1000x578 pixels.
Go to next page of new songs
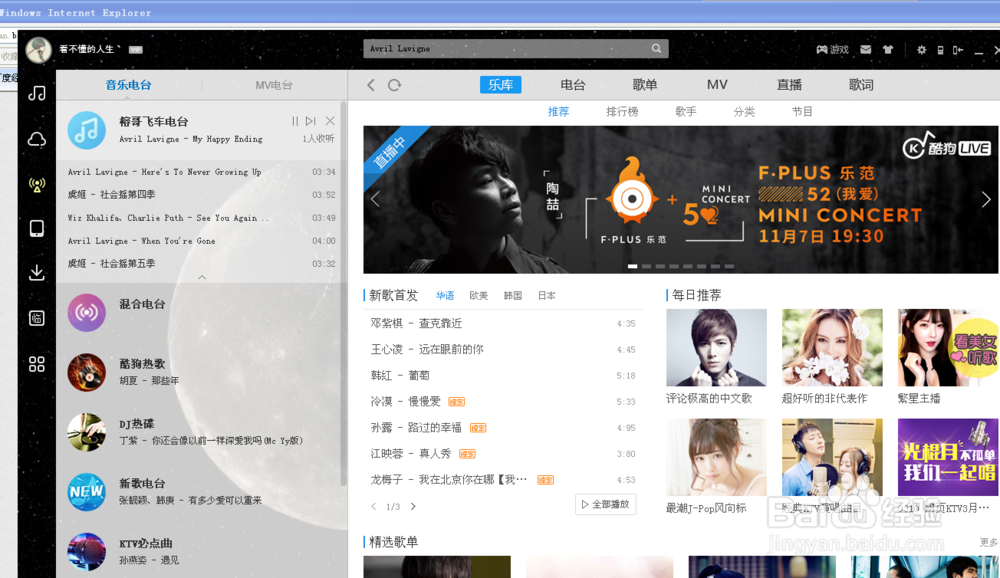point(413,507)
